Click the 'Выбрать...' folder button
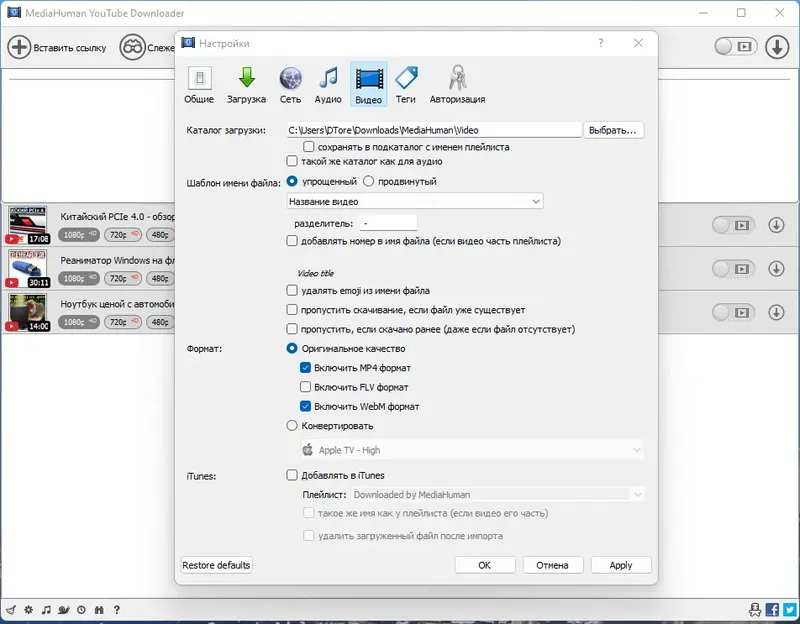The height and width of the screenshot is (624, 800). tap(613, 130)
